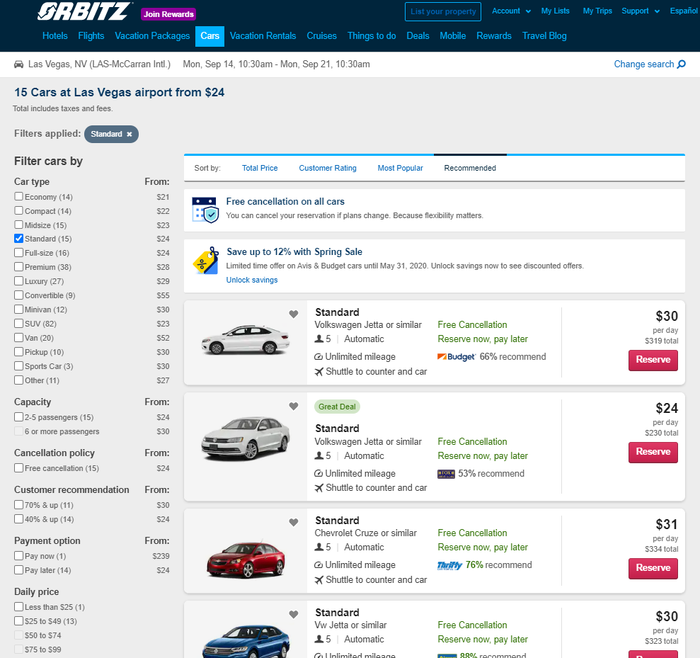The width and height of the screenshot is (700, 658).
Task: Click the Thrifty logo on the Chevrolet Cruze
Action: [450, 565]
